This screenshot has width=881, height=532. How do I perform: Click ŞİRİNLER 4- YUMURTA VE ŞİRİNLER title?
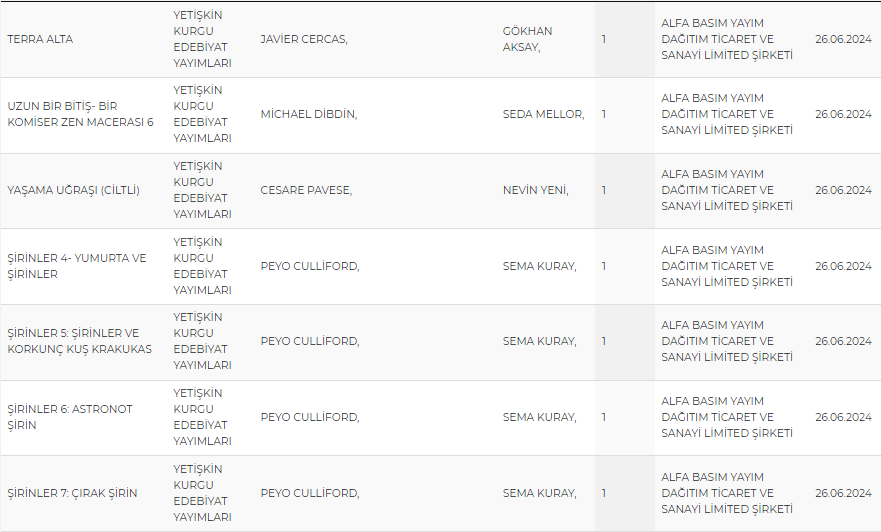point(77,266)
